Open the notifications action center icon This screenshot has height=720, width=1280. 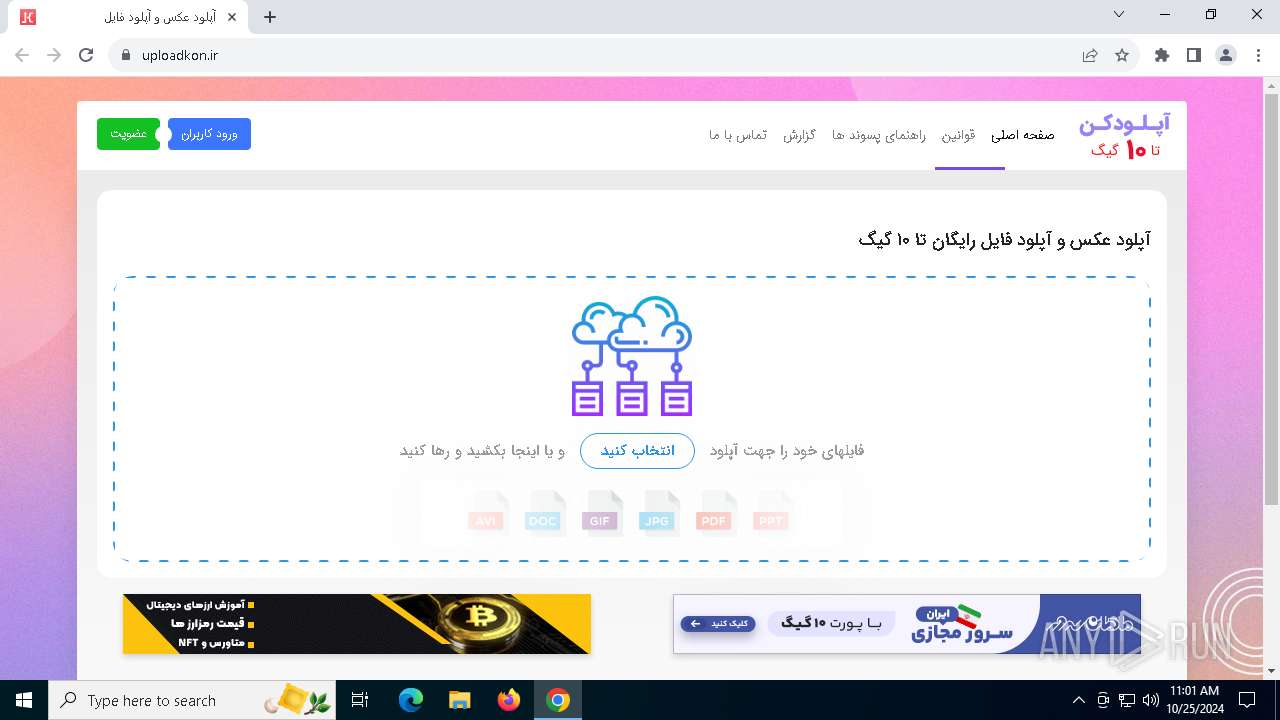[1248, 700]
